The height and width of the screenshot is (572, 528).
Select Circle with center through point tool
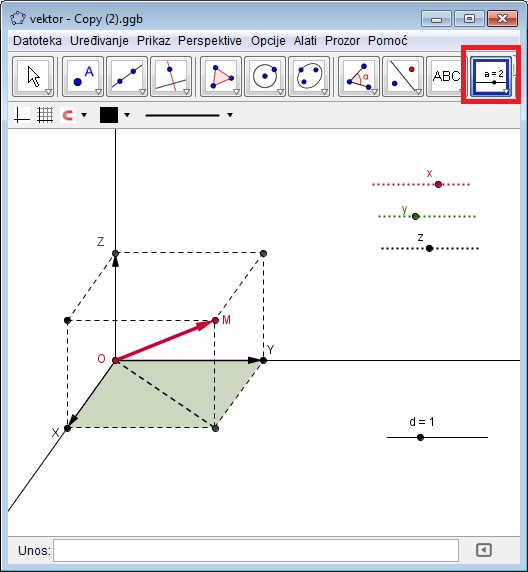tap(265, 77)
